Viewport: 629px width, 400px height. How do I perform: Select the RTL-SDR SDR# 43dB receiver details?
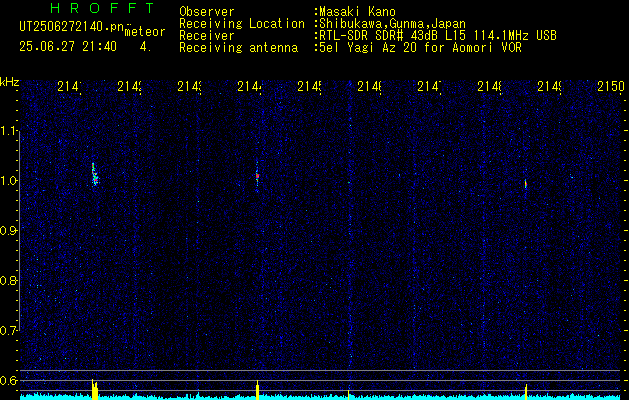(x=438, y=36)
